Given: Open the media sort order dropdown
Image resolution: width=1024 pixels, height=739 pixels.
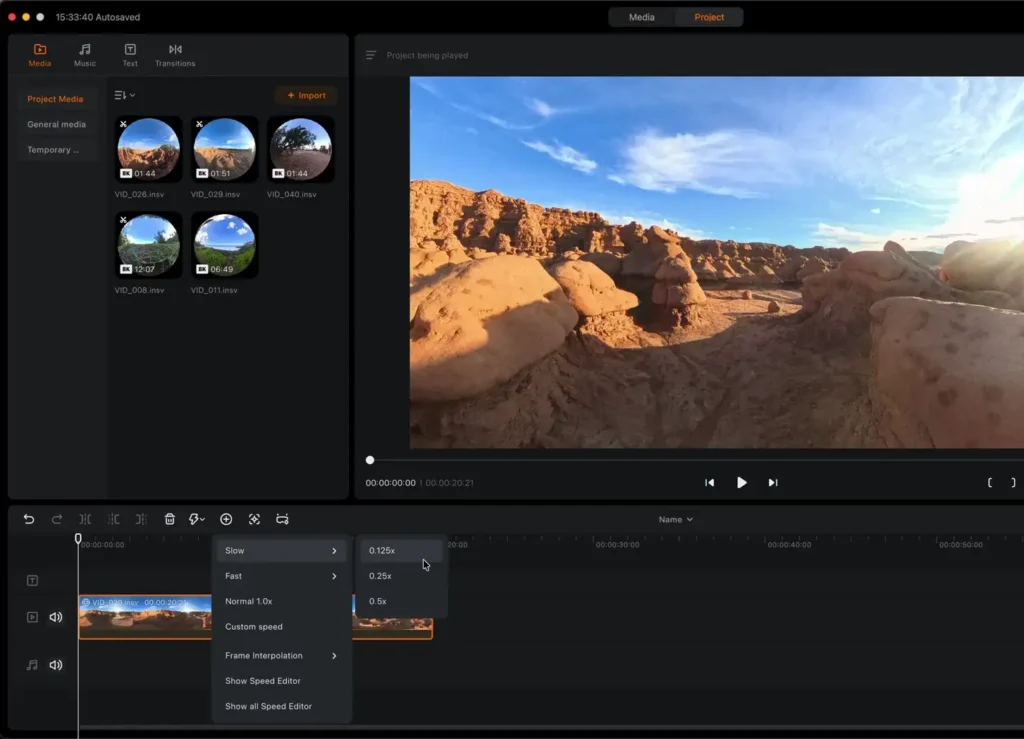Looking at the screenshot, I should (124, 95).
